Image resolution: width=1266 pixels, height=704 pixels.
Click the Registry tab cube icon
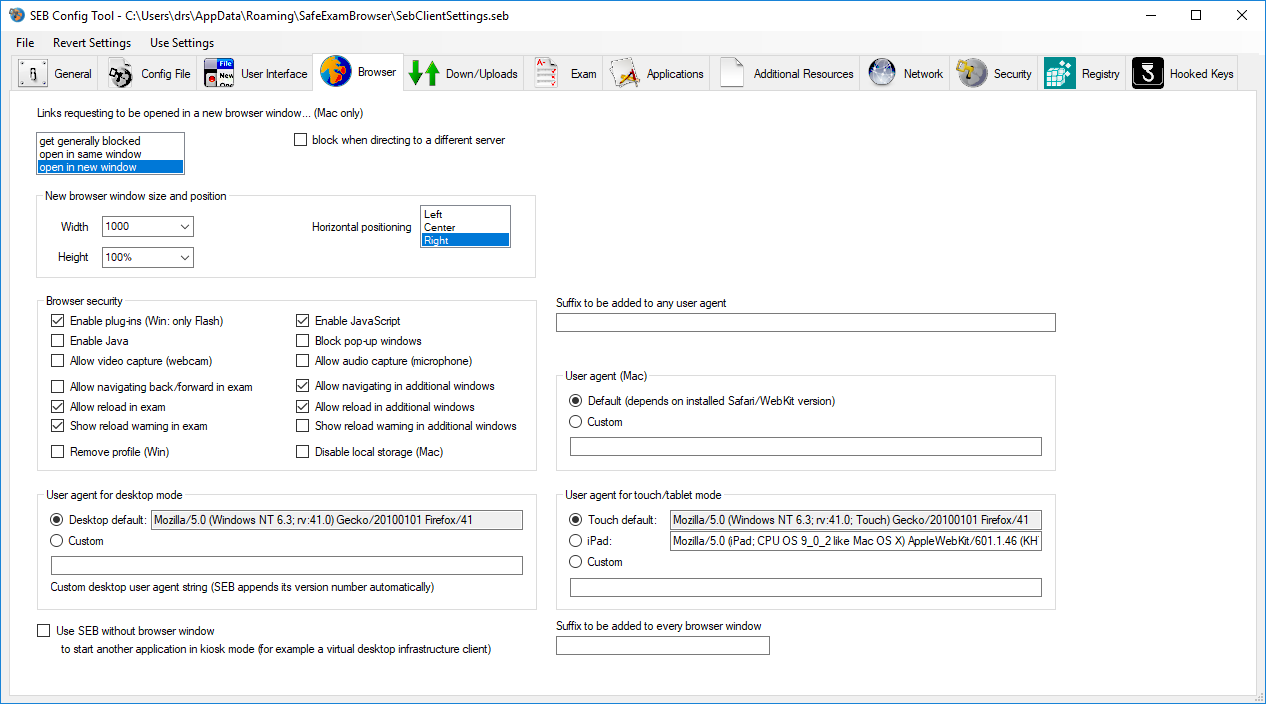(1060, 74)
